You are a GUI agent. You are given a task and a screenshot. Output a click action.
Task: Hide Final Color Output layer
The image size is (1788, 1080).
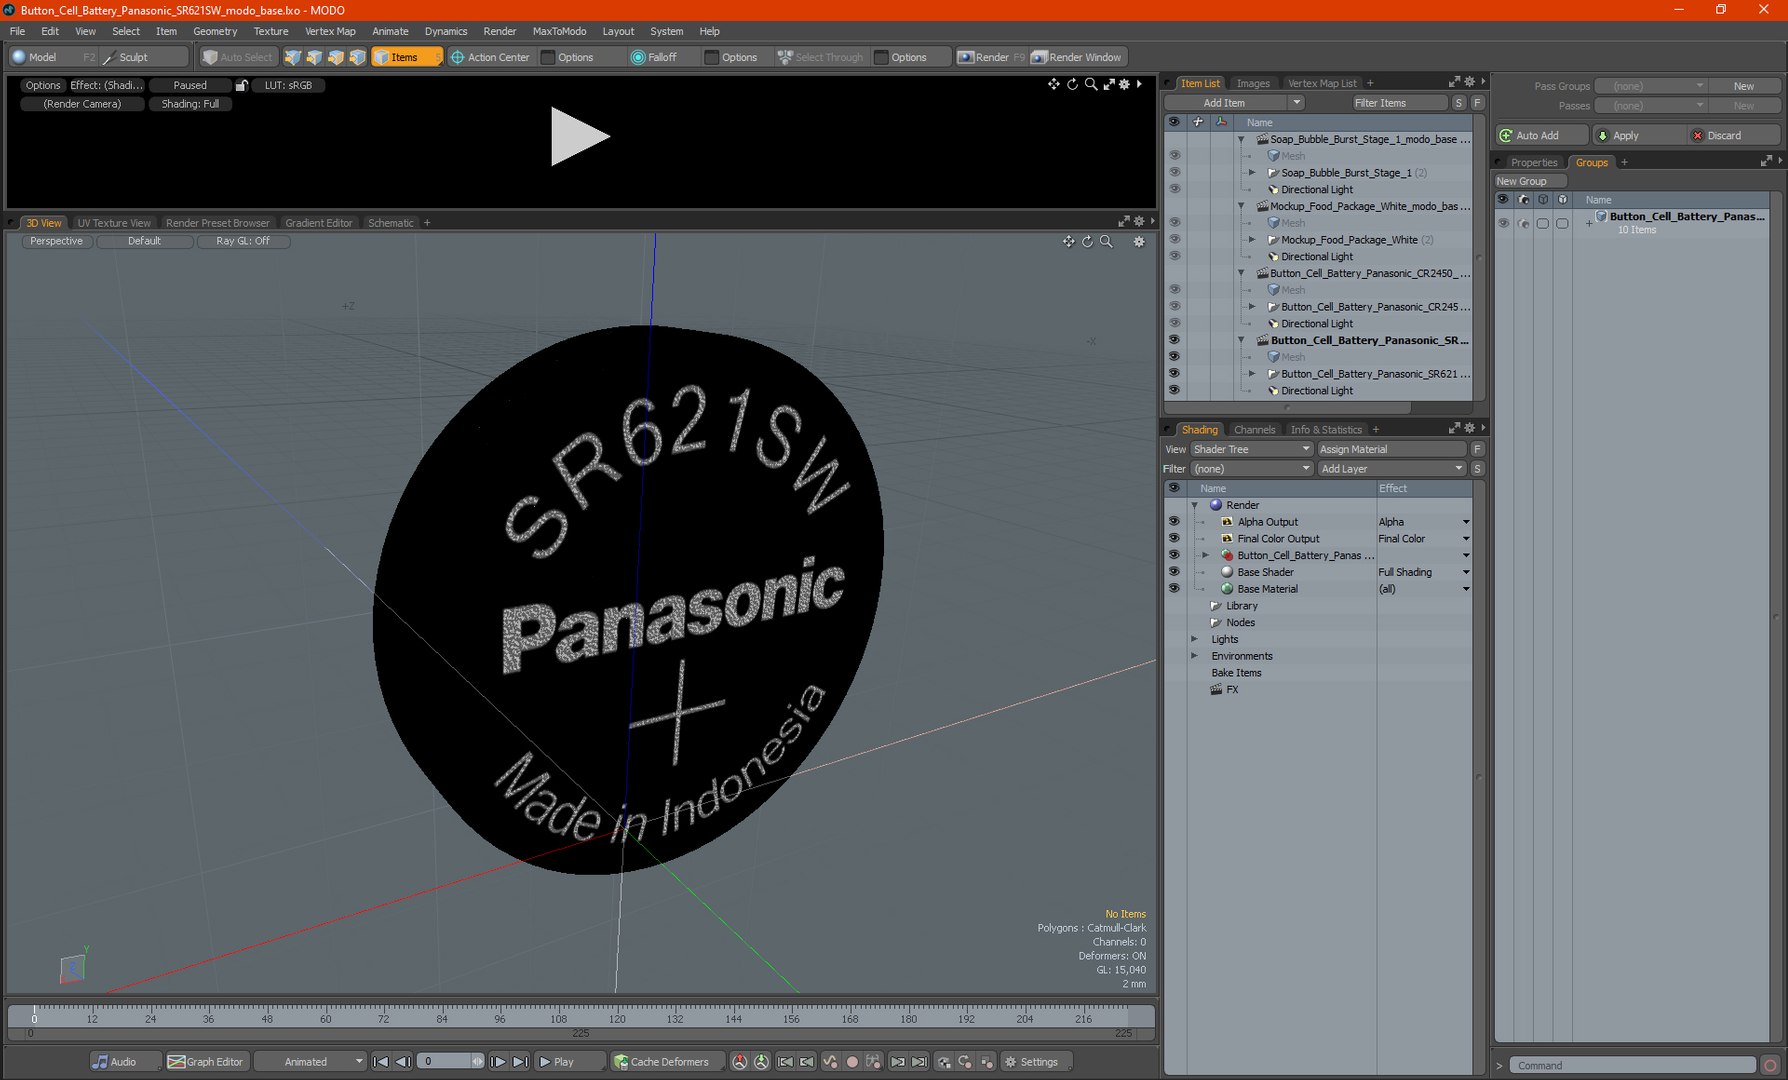(1174, 538)
